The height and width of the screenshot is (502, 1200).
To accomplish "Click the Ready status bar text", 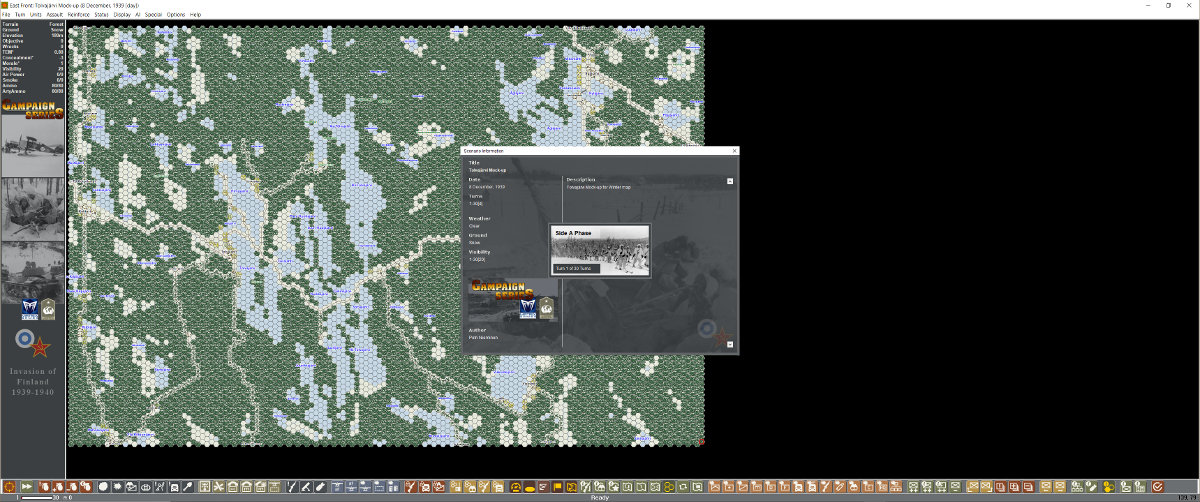I will pyautogui.click(x=600, y=497).
